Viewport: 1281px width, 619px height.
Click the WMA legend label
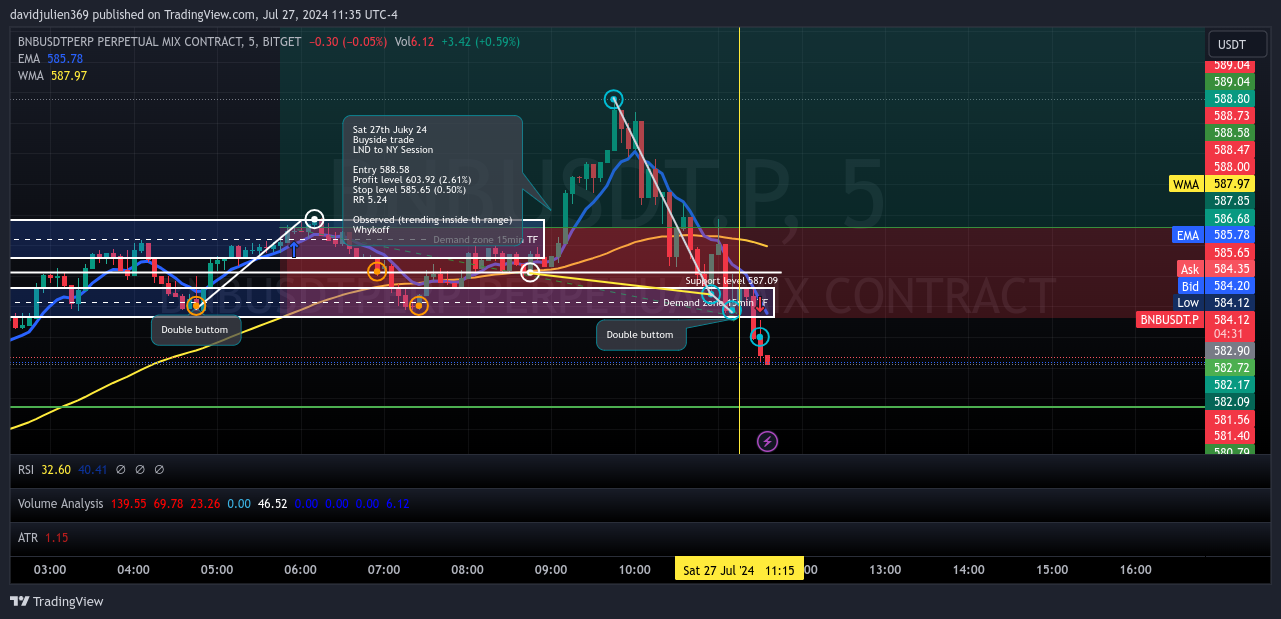click(30, 76)
